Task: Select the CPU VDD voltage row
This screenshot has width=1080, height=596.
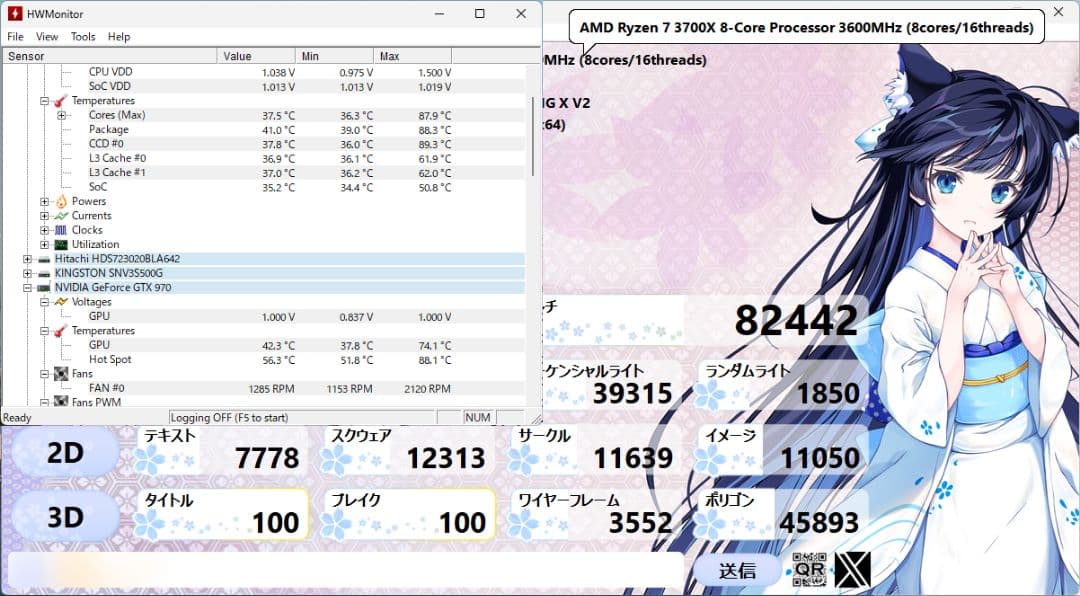Action: pos(264,72)
